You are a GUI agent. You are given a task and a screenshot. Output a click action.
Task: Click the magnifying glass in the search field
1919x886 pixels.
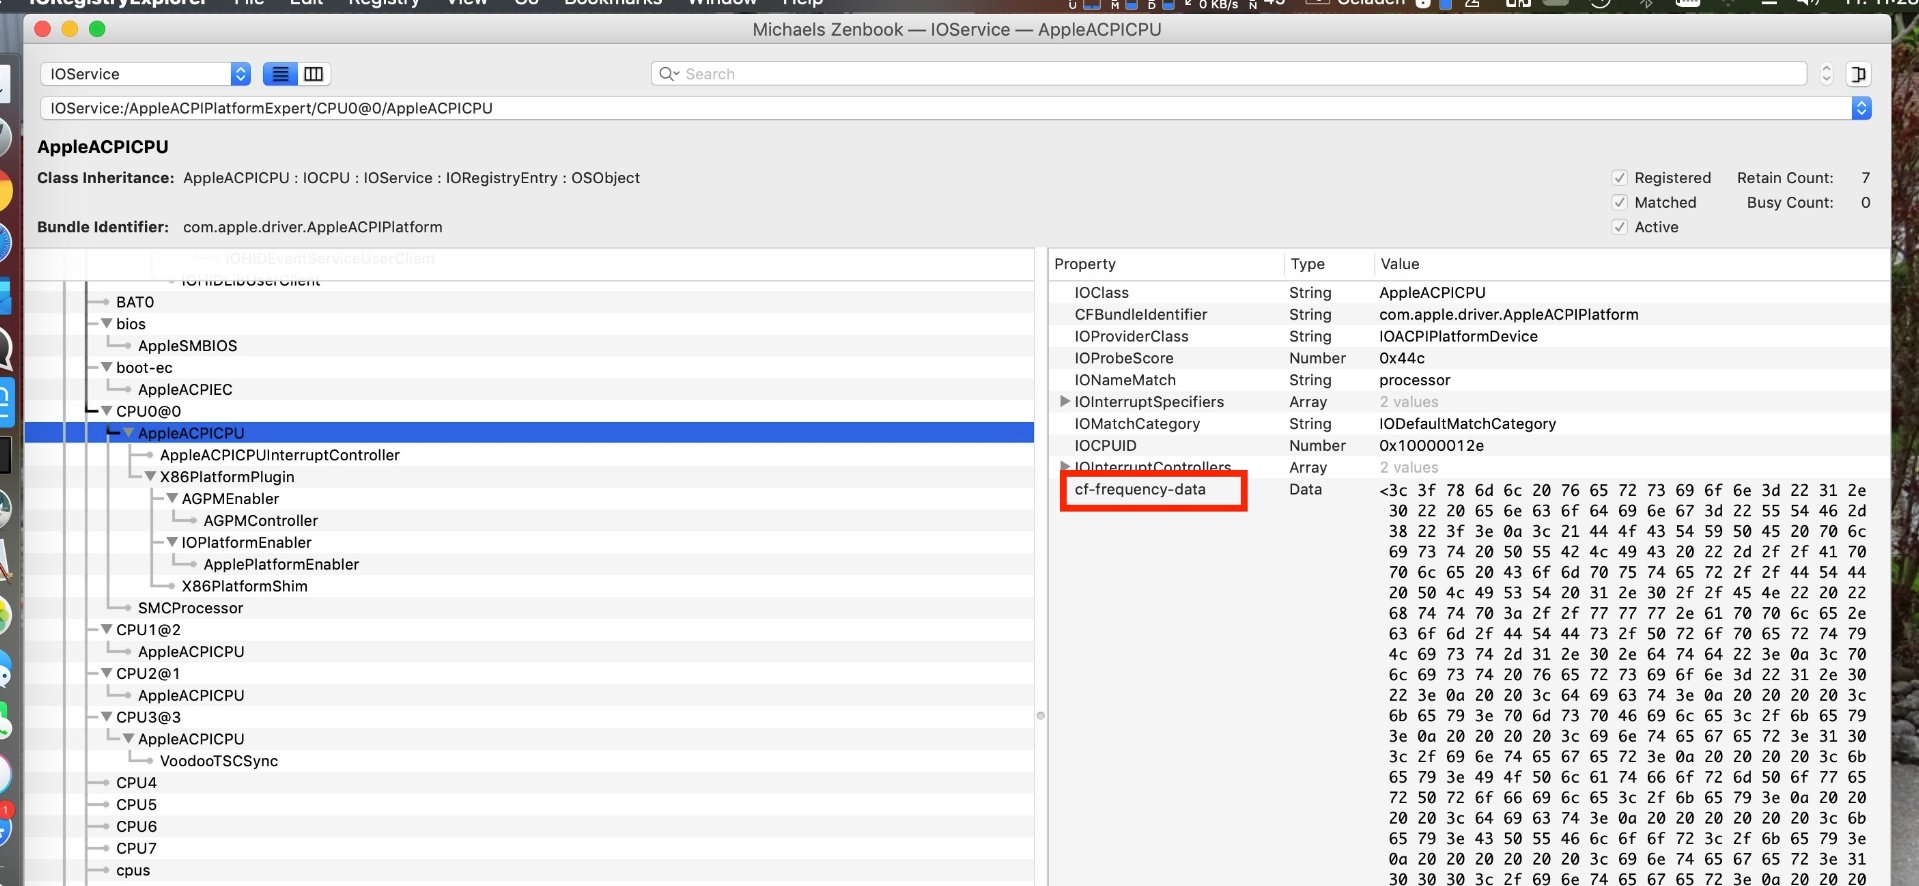(x=668, y=74)
